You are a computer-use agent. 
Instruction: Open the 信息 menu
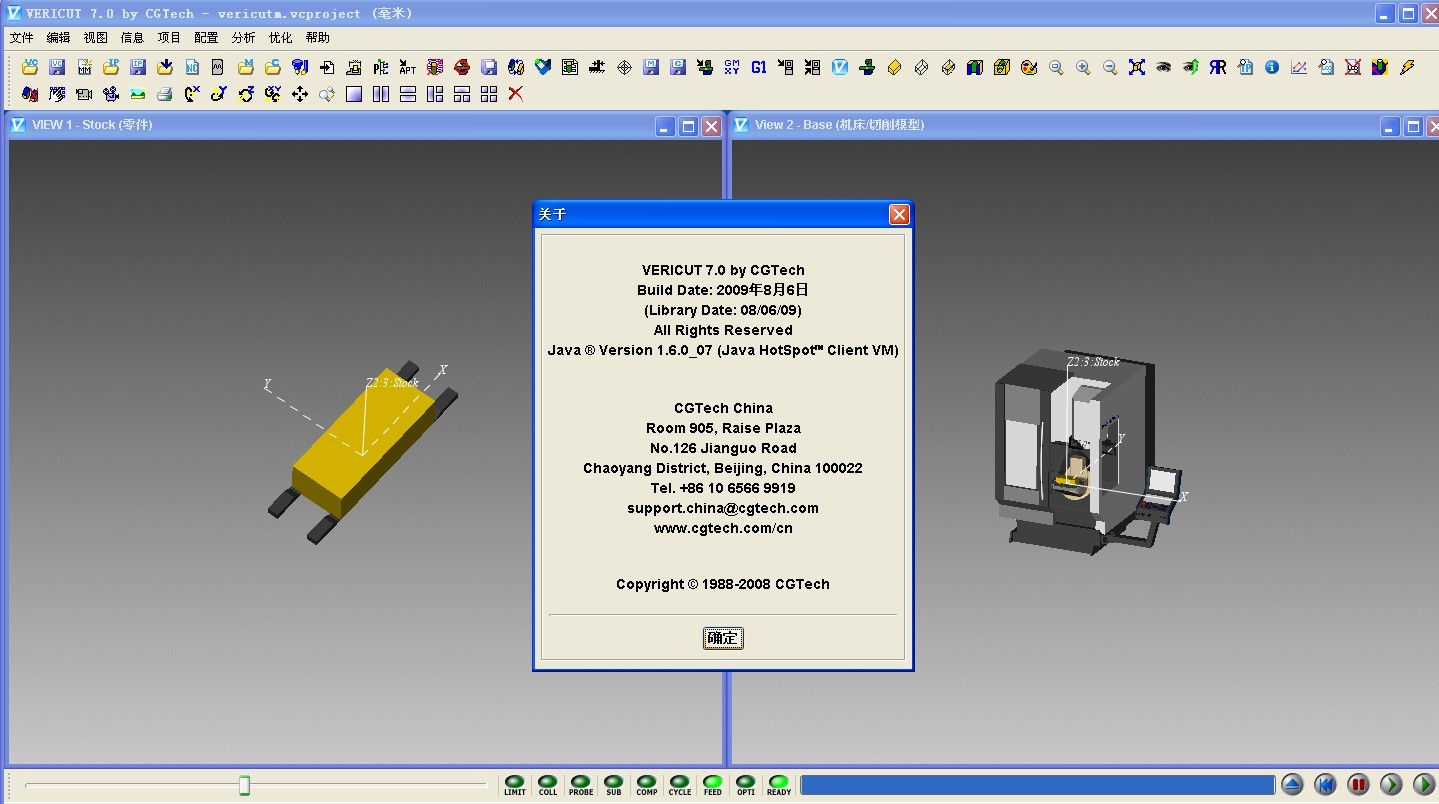(x=132, y=38)
